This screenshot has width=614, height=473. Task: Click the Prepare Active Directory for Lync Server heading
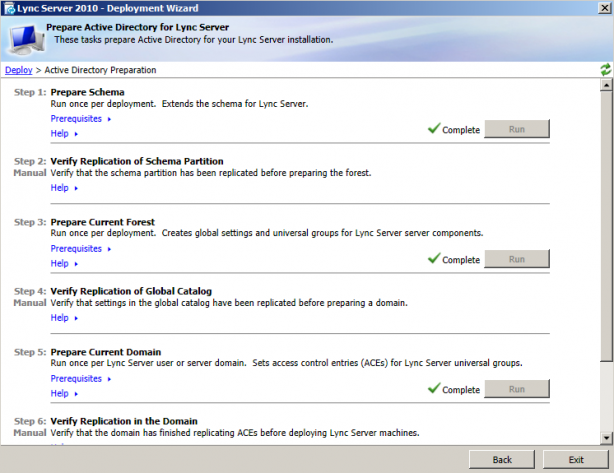(137, 27)
